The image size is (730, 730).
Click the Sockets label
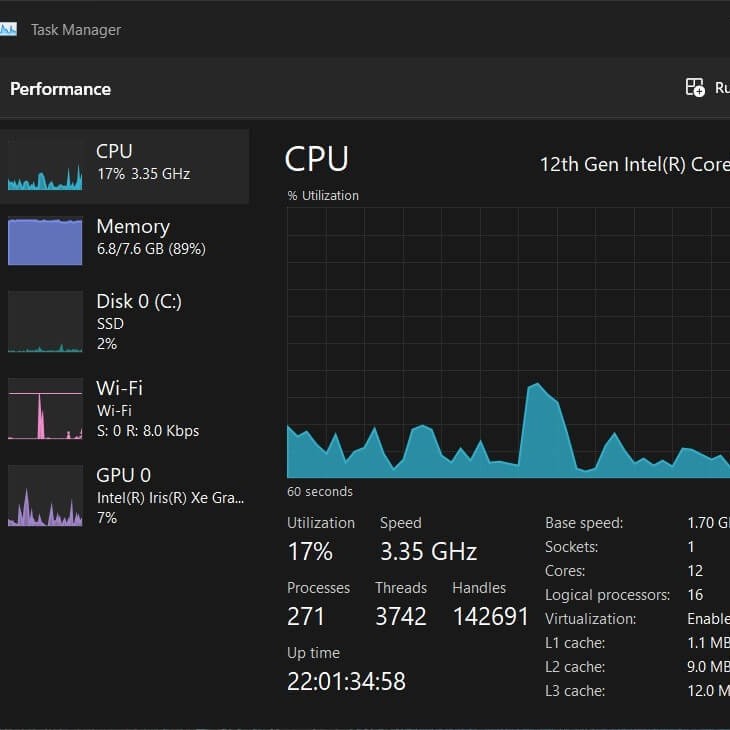pyautogui.click(x=571, y=547)
